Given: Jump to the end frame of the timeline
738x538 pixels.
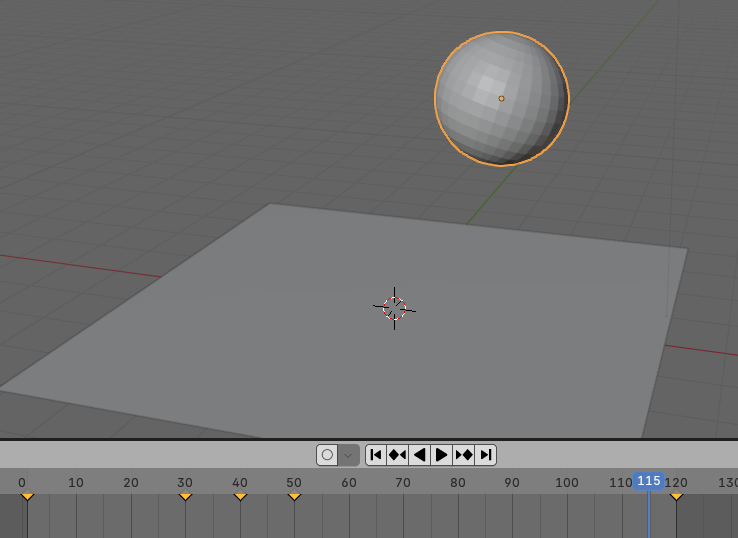Looking at the screenshot, I should click(x=485, y=455).
